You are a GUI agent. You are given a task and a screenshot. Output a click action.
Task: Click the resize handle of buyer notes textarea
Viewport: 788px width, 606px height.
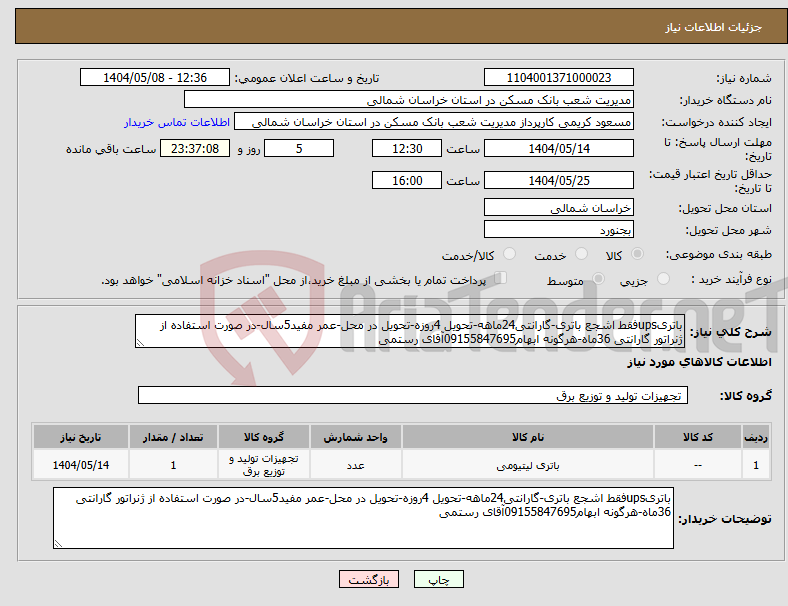click(58, 544)
